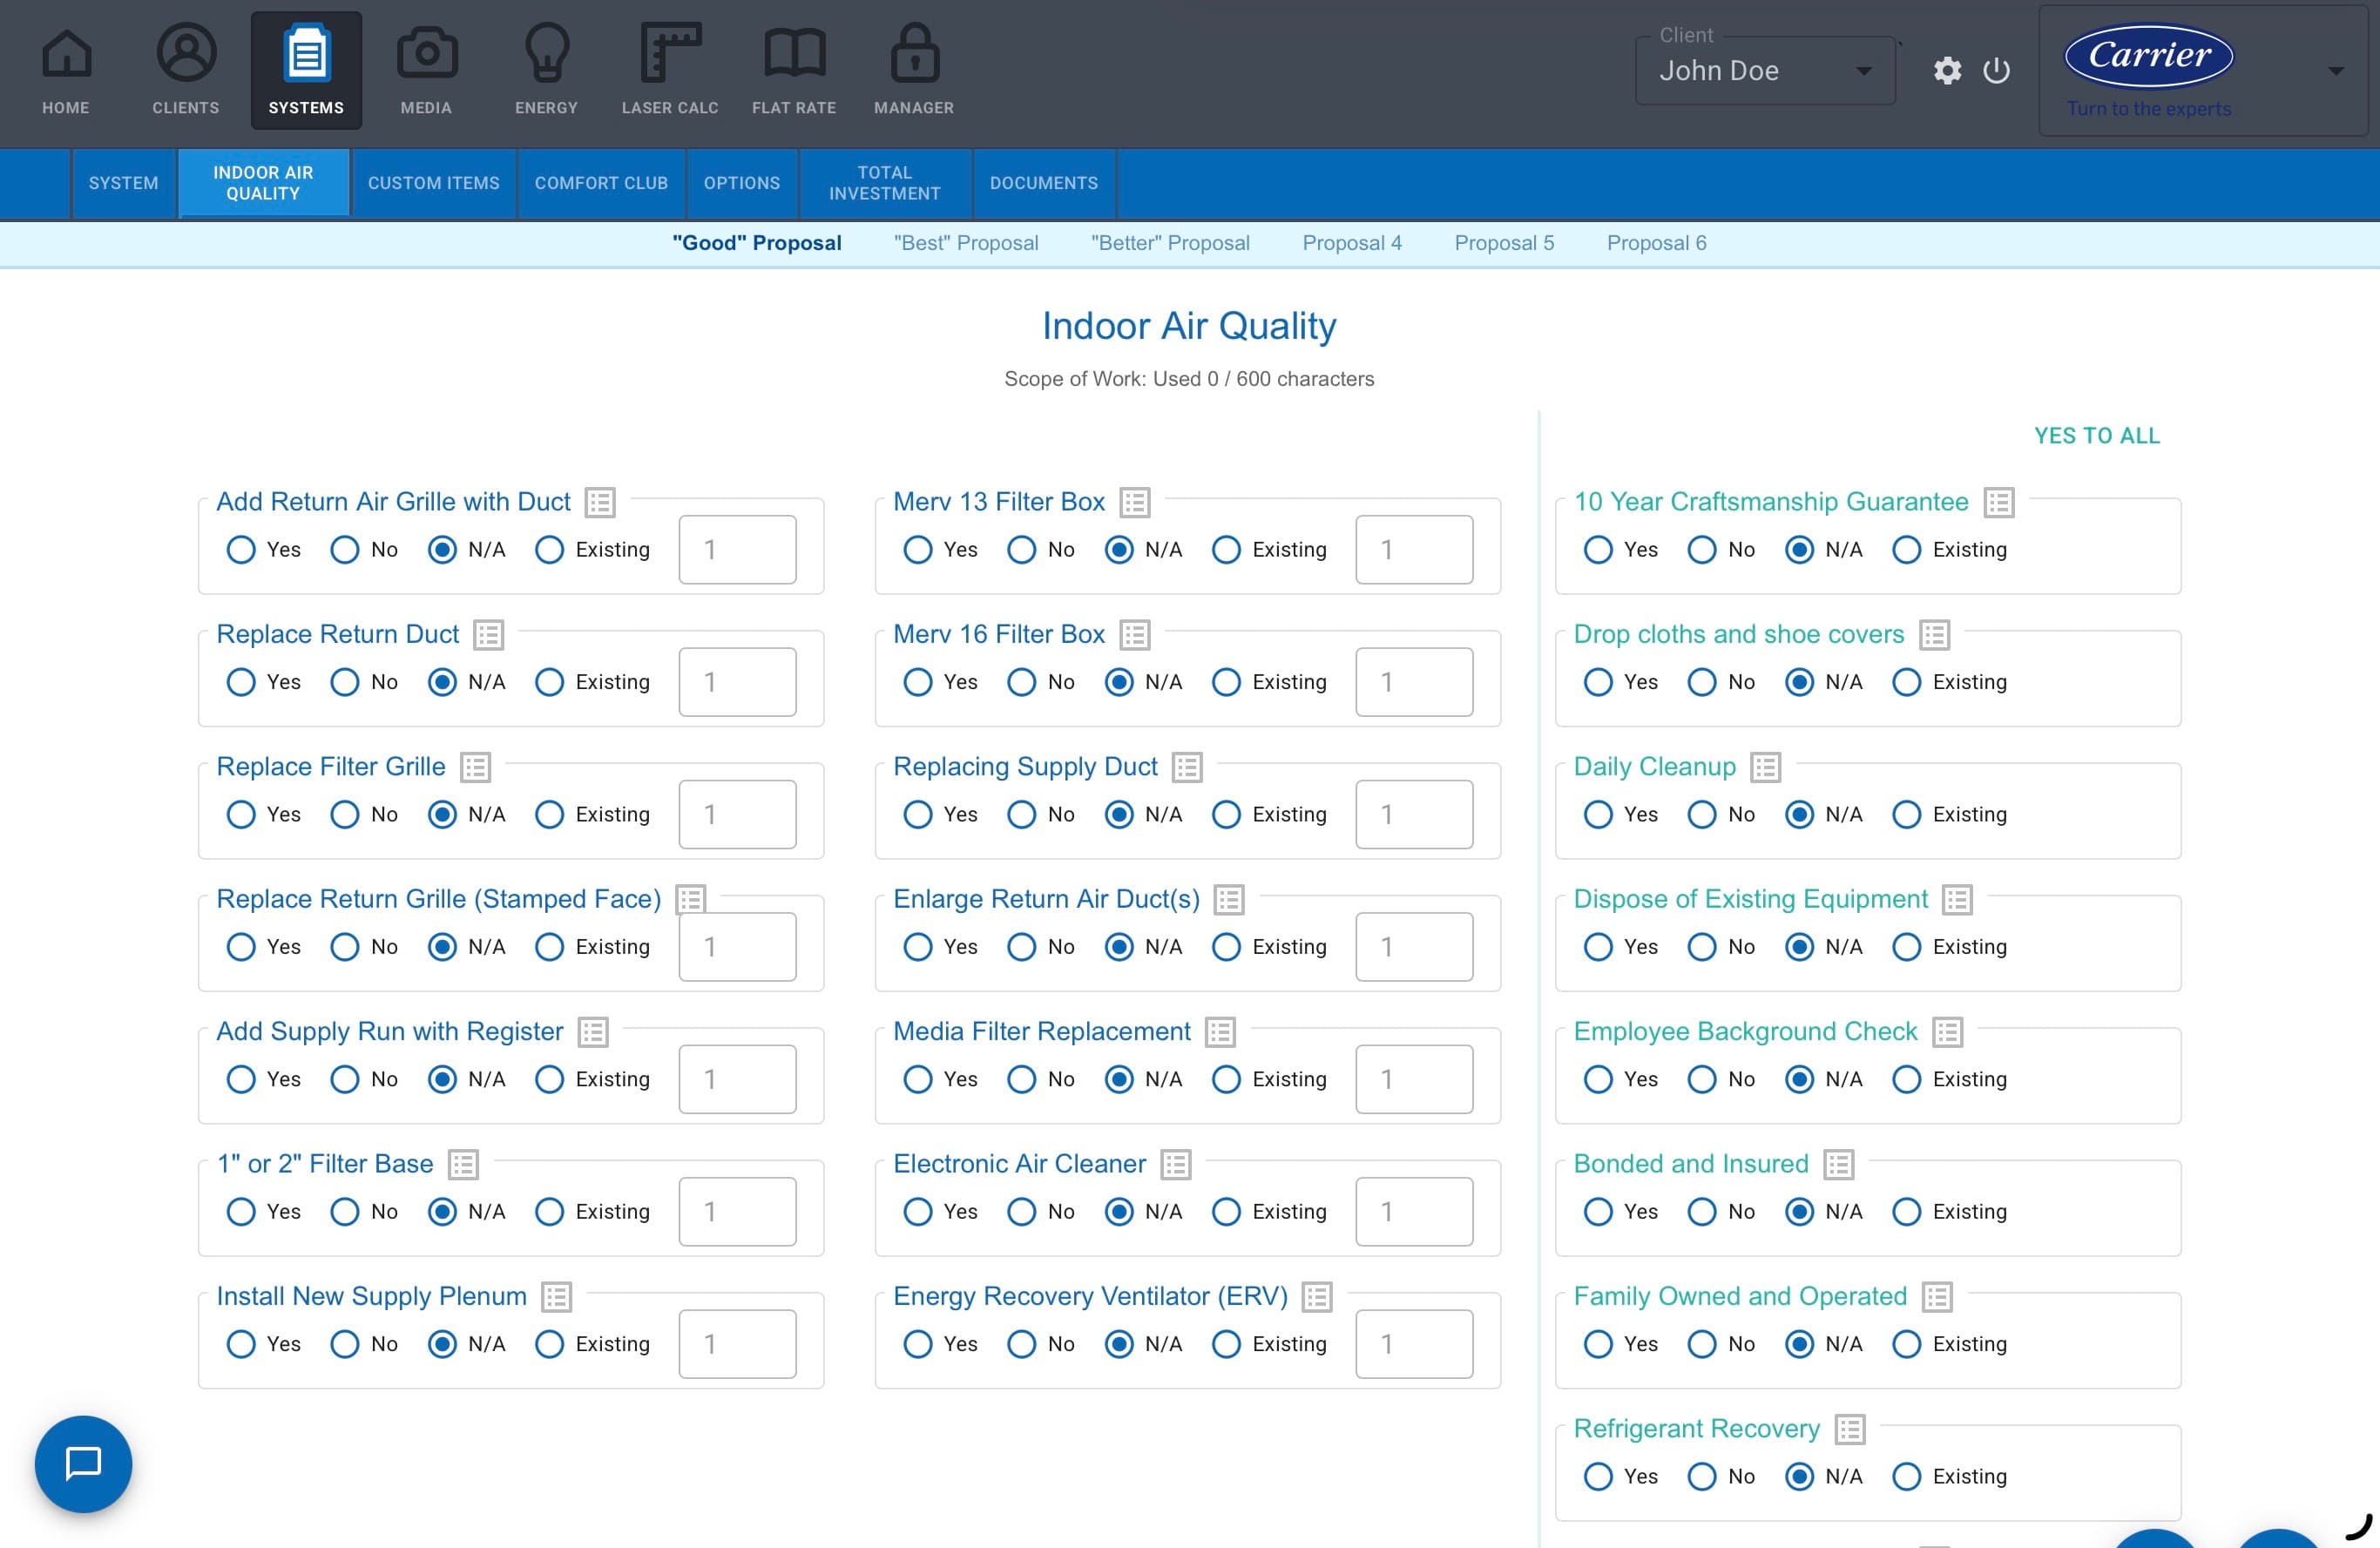
Task: Open details icon for Refrigerant Recovery
Action: coord(1850,1429)
